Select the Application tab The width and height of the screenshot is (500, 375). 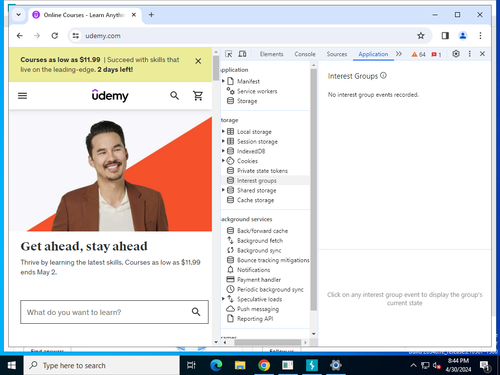point(373,54)
